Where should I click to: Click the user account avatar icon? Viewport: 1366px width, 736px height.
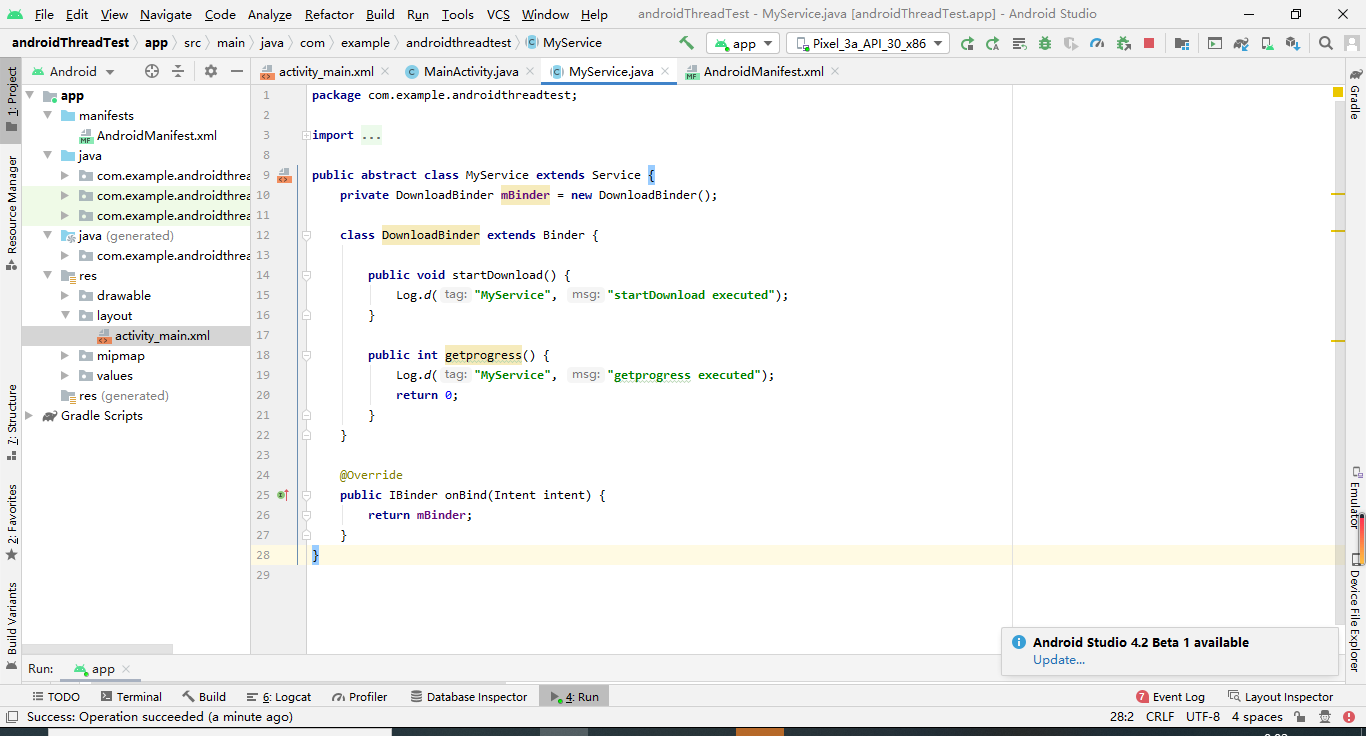point(1351,43)
